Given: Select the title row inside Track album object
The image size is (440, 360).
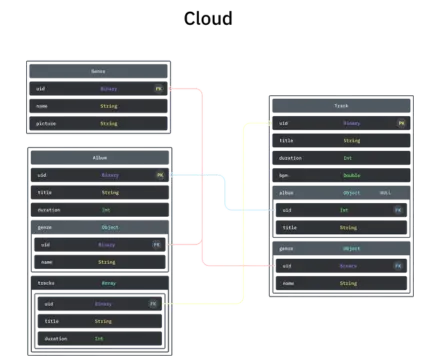Looking at the screenshot, I should pyautogui.click(x=341, y=227).
